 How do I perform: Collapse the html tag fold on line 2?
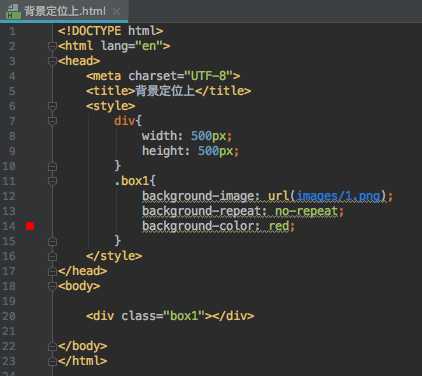coord(52,46)
